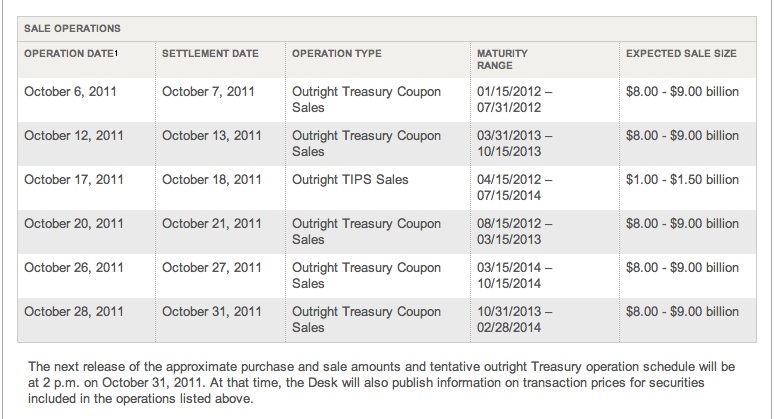Select the $1.00 - $1.50 billion sale size
Screen dimensions: 775x419
coord(682,180)
